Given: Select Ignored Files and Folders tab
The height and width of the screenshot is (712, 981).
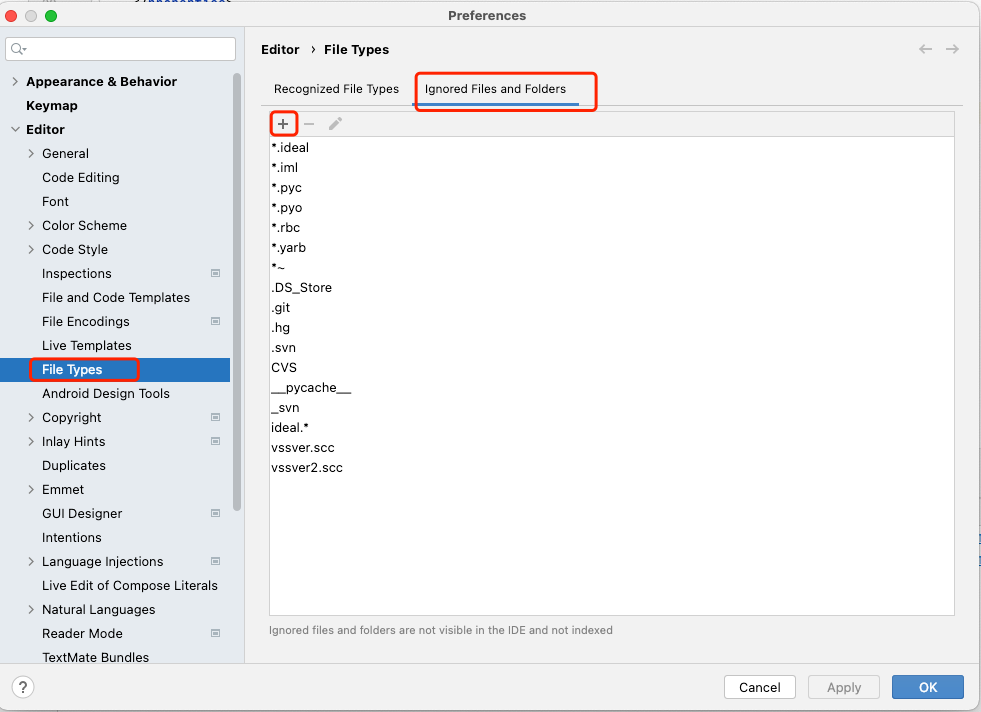Looking at the screenshot, I should [495, 89].
